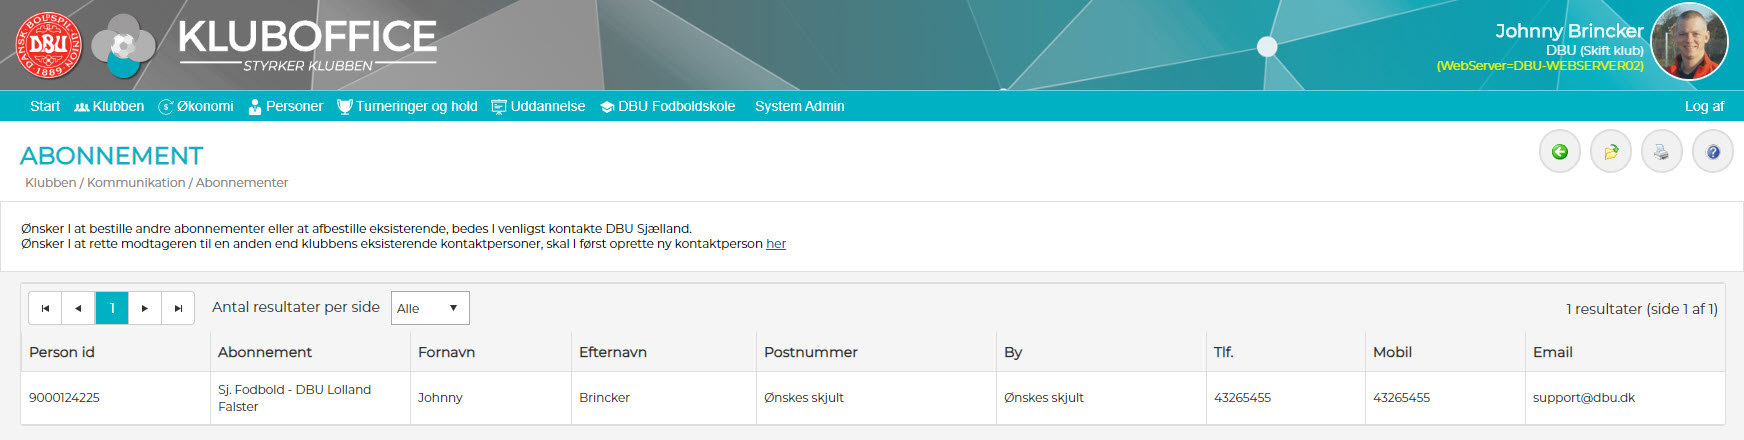The image size is (1744, 440).
Task: Click Johnny Brincker's profile photo
Action: [x=1690, y=42]
